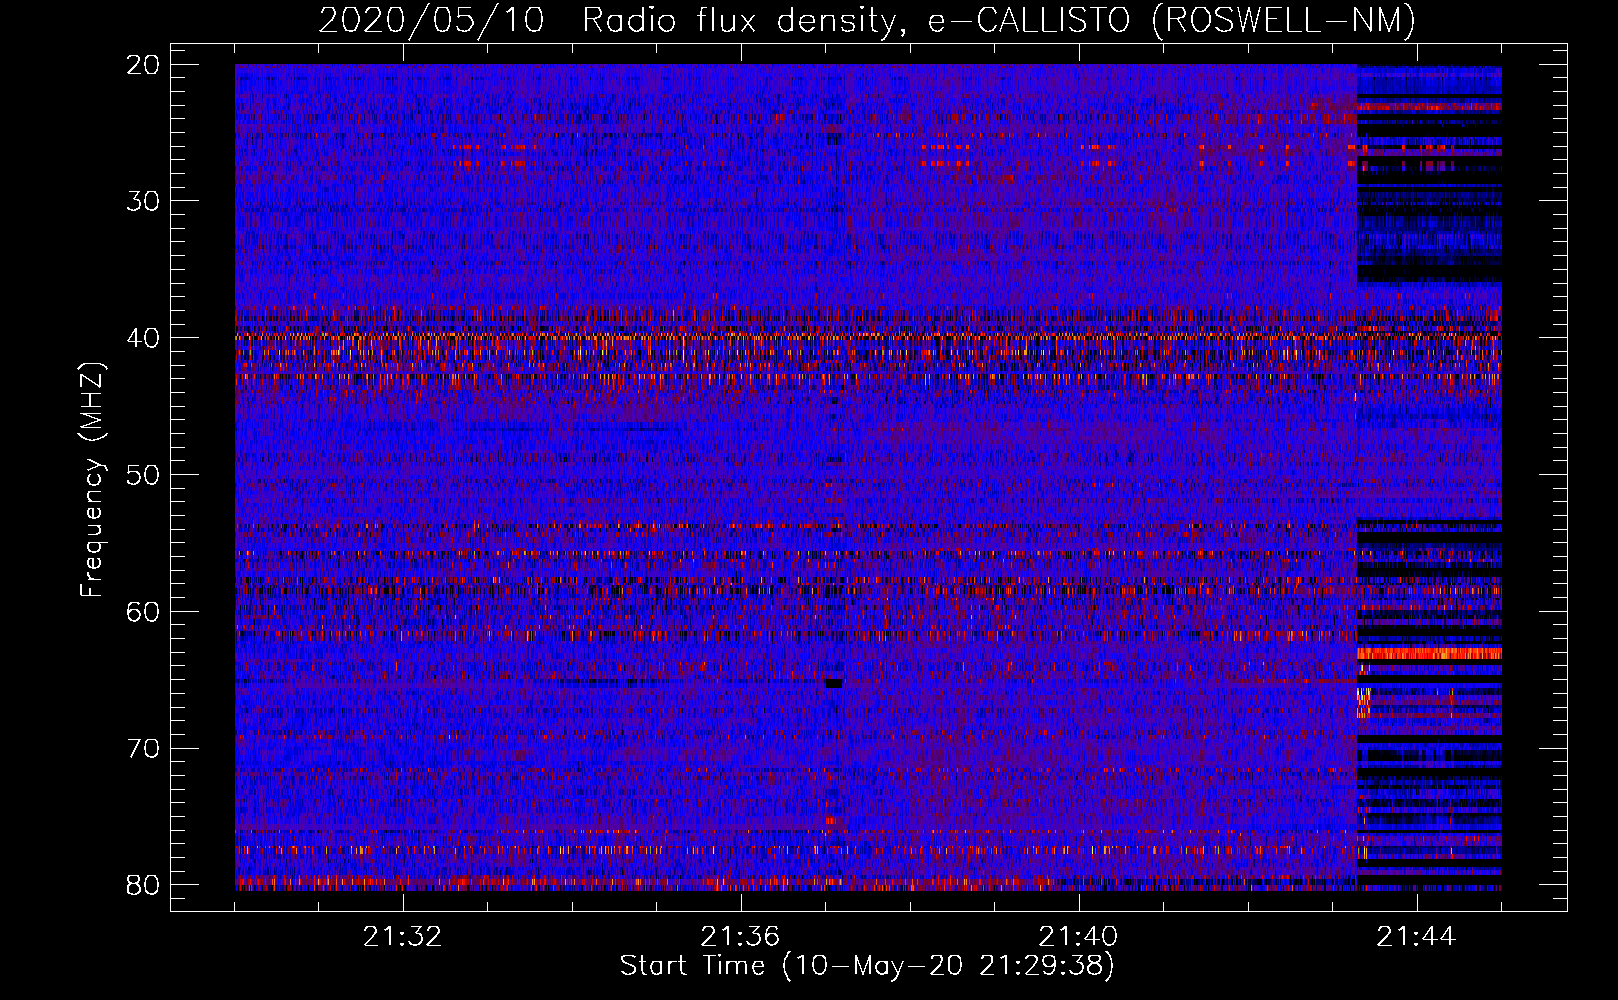Click the frequency tick label '20'
Screen dimensions: 1618x1000
[144, 65]
